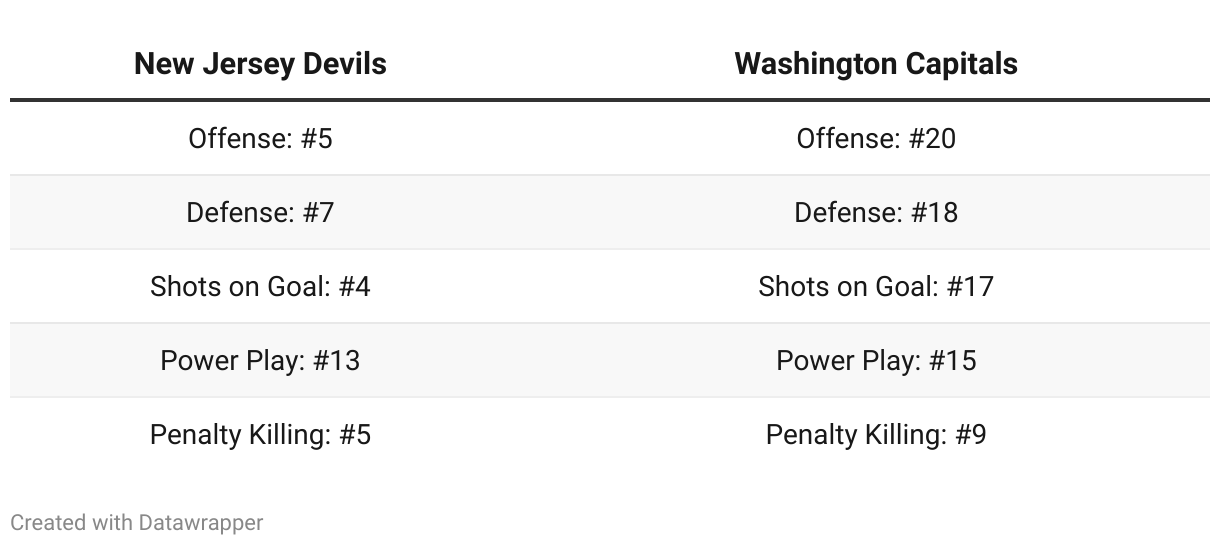This screenshot has height=546, width=1220.
Task: Click the word Datawrapper in the footer
Action: (201, 522)
